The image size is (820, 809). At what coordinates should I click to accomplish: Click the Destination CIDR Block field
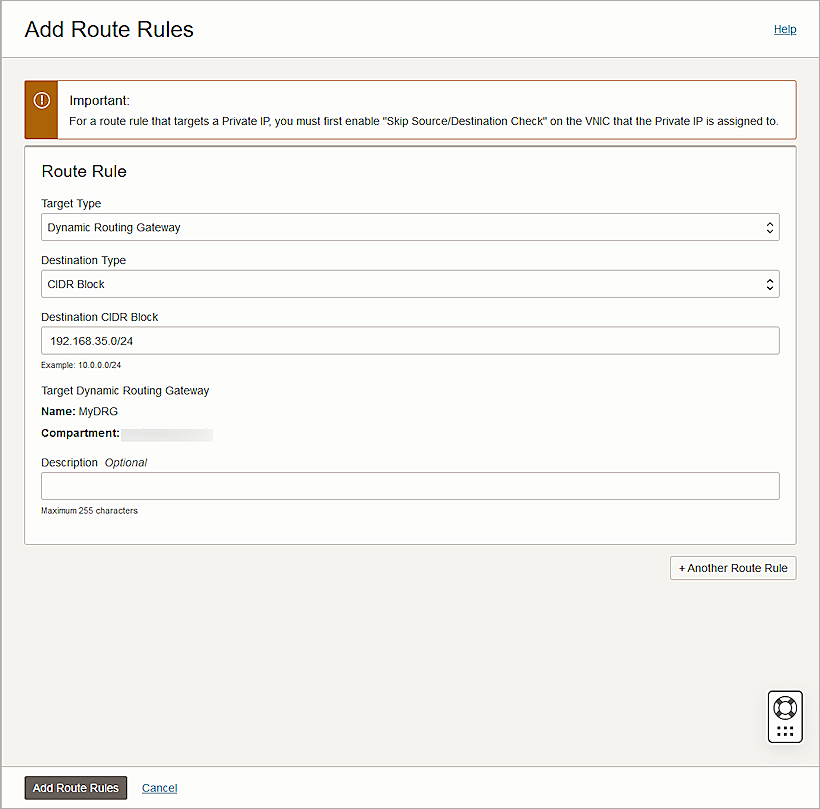coord(410,340)
